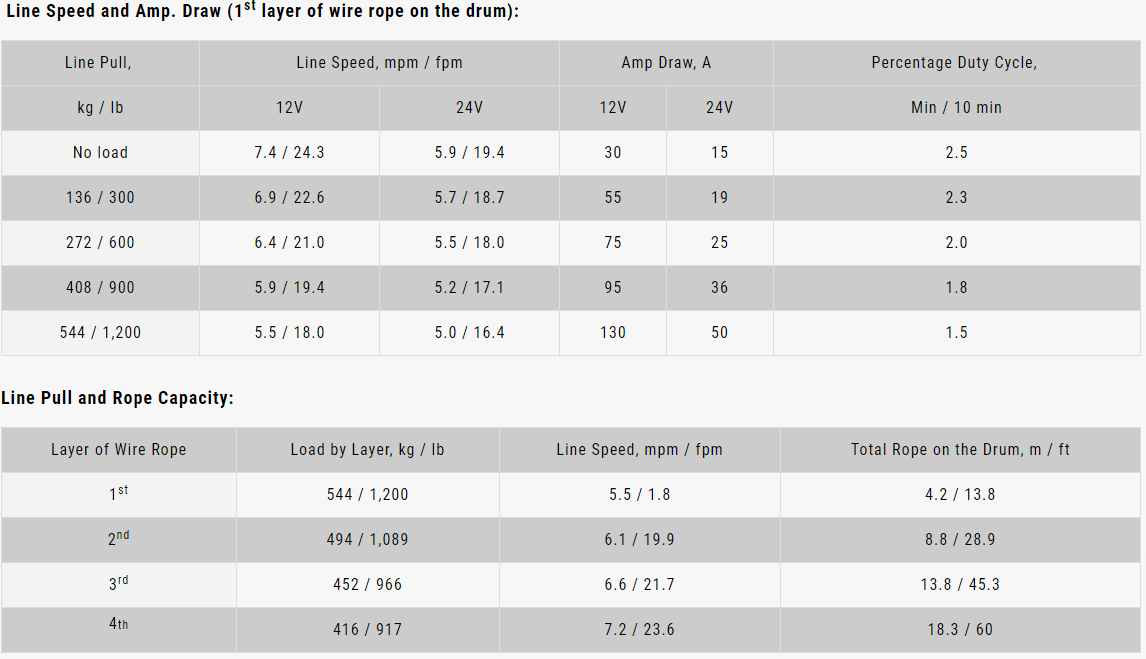1146x659 pixels.
Task: Select the '7.4 / 24.3' line speed cell
Action: pyautogui.click(x=289, y=152)
